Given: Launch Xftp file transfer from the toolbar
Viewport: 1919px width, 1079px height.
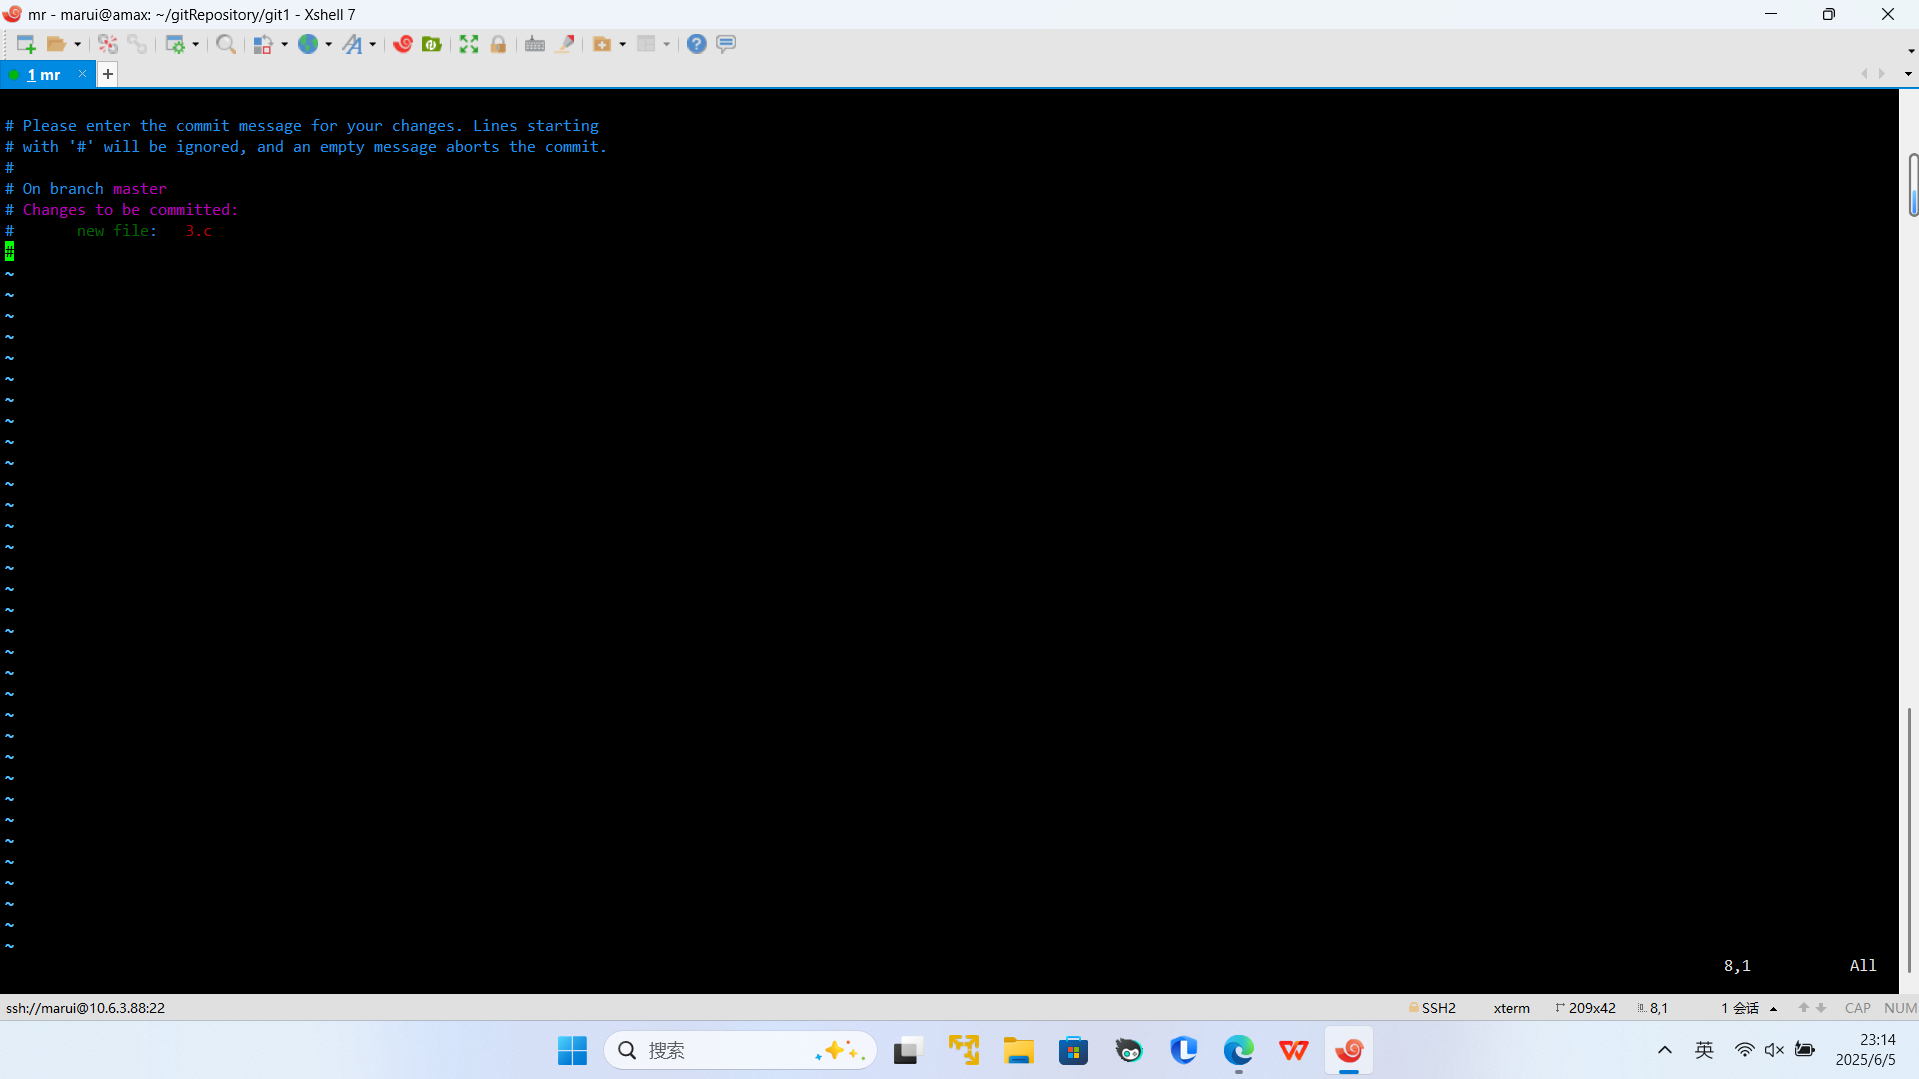Looking at the screenshot, I should tap(431, 44).
